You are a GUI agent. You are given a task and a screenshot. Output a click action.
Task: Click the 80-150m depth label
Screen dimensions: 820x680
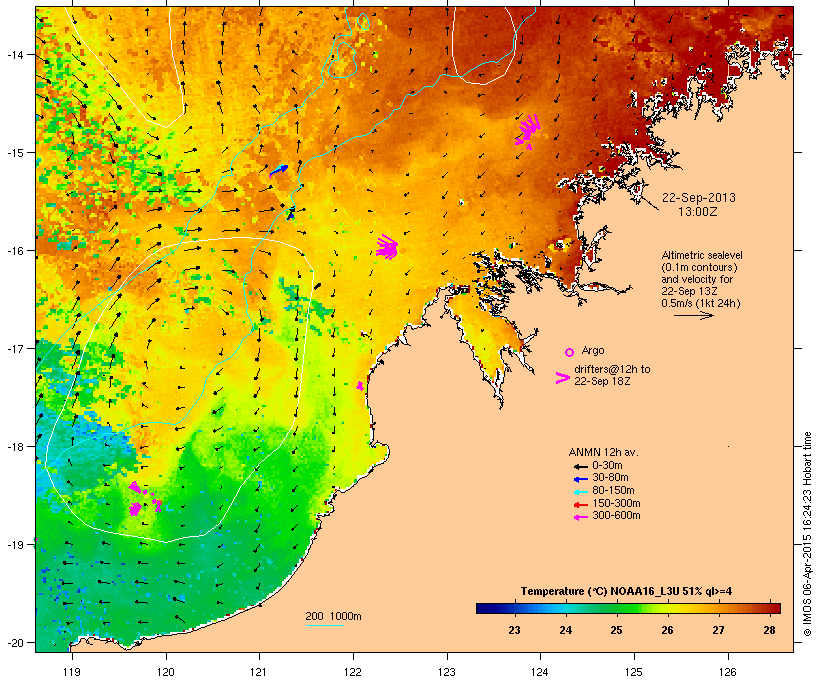[613, 491]
